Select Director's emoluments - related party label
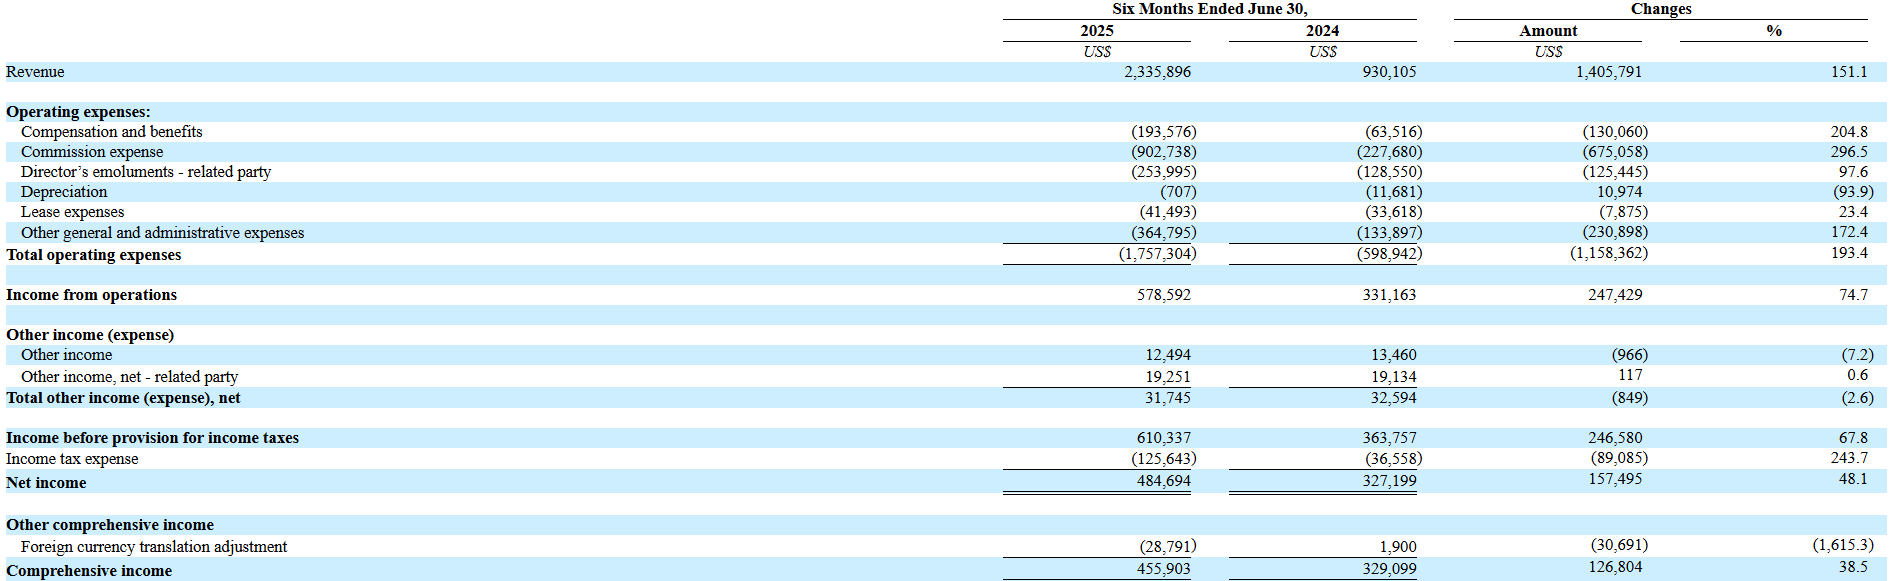Screen dimensions: 1893x581 [x=146, y=172]
